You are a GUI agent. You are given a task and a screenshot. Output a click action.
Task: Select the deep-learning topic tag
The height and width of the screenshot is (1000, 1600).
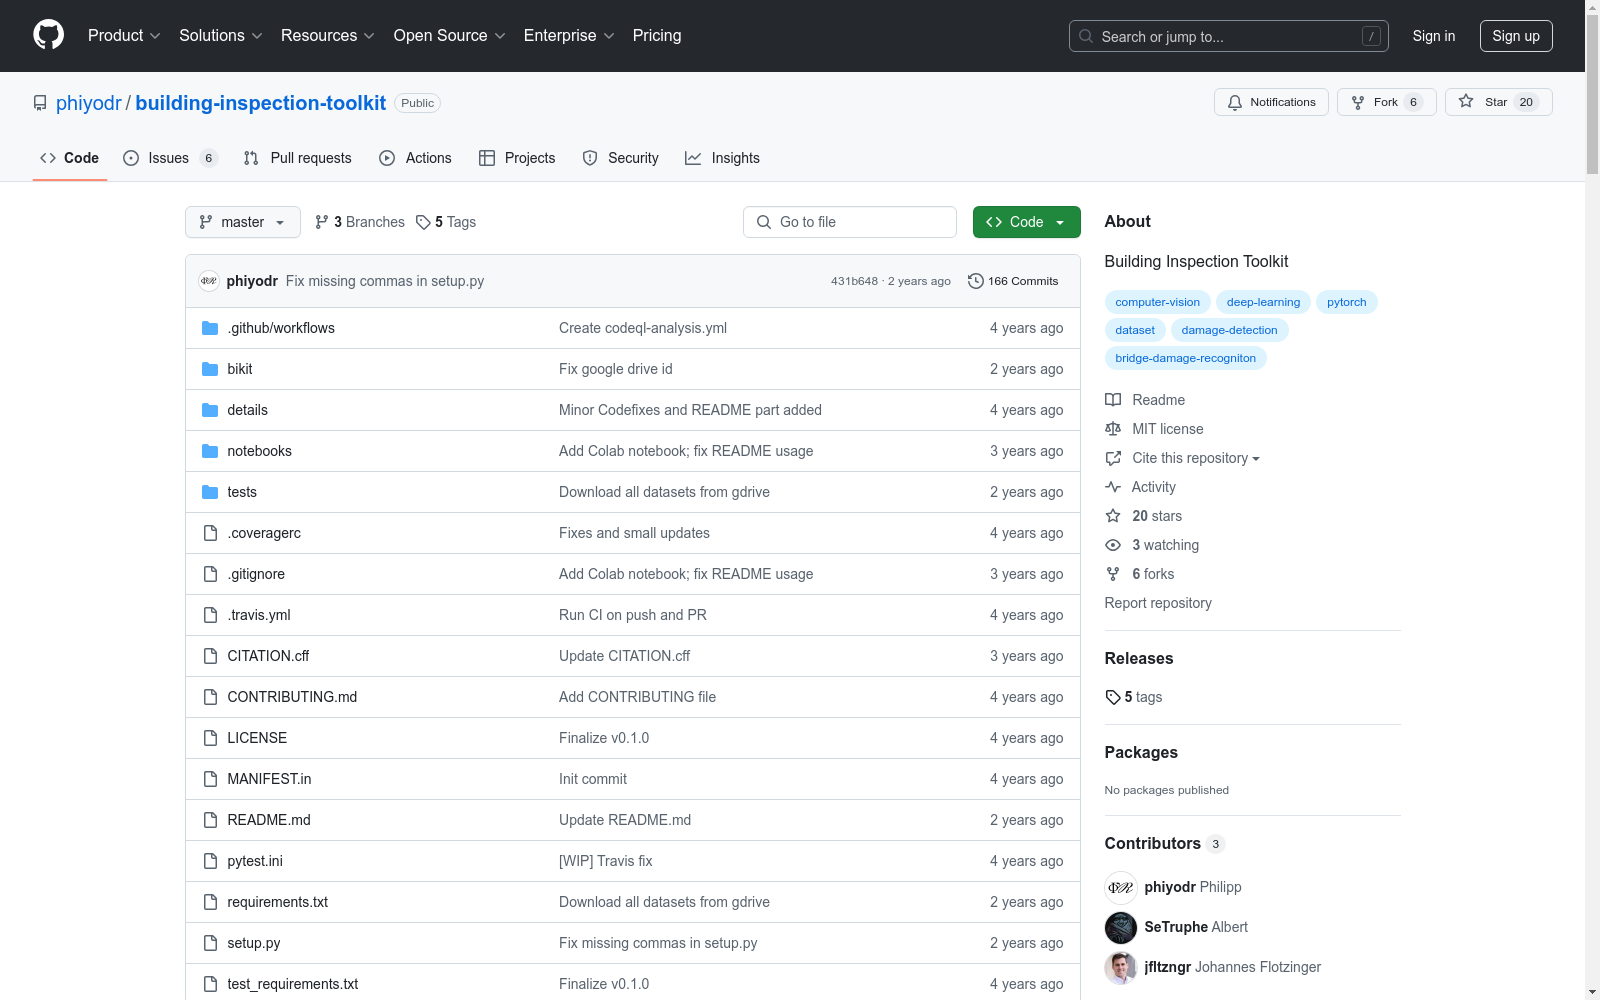pyautogui.click(x=1263, y=302)
